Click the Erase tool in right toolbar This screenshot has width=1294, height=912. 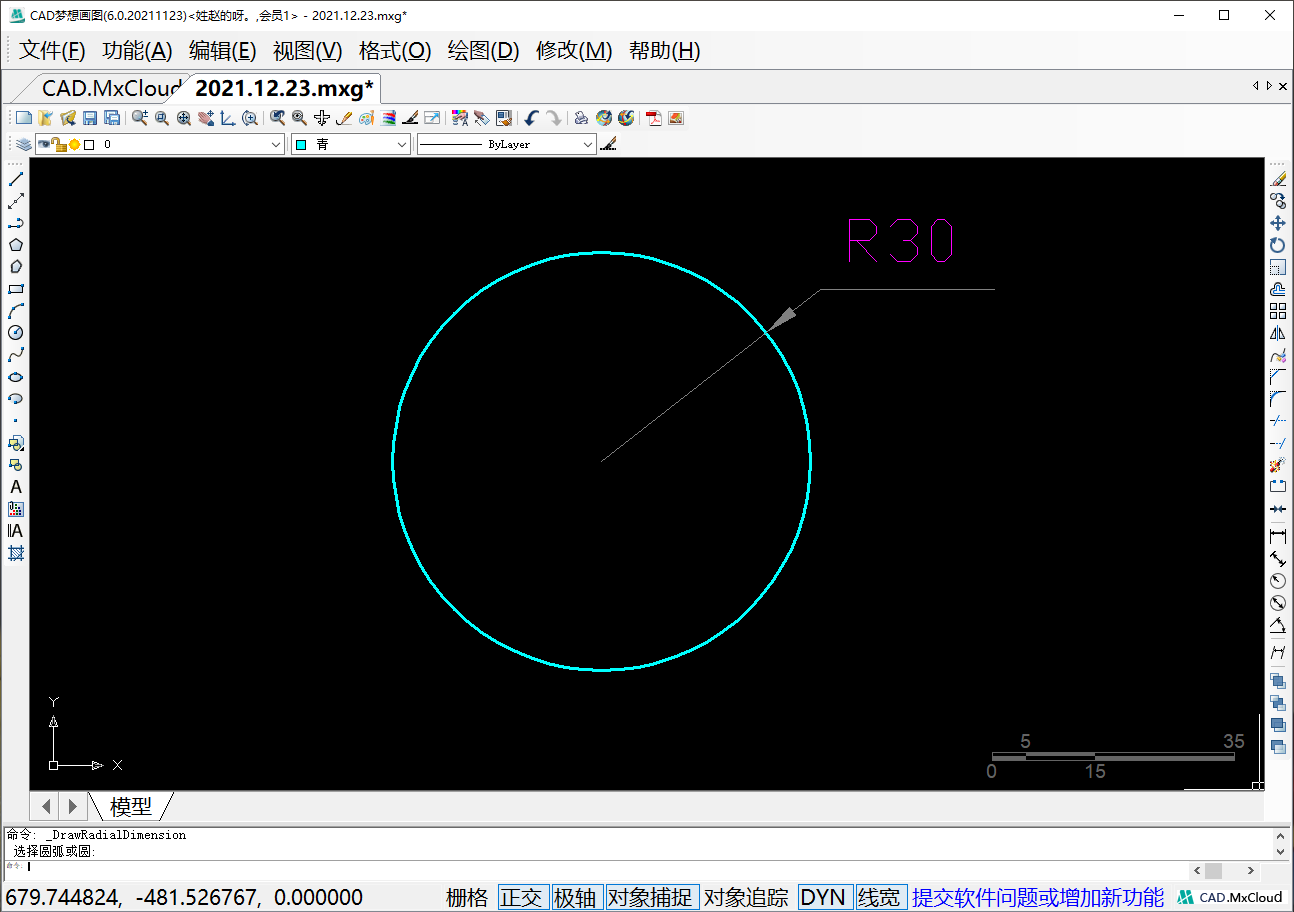tap(1278, 179)
